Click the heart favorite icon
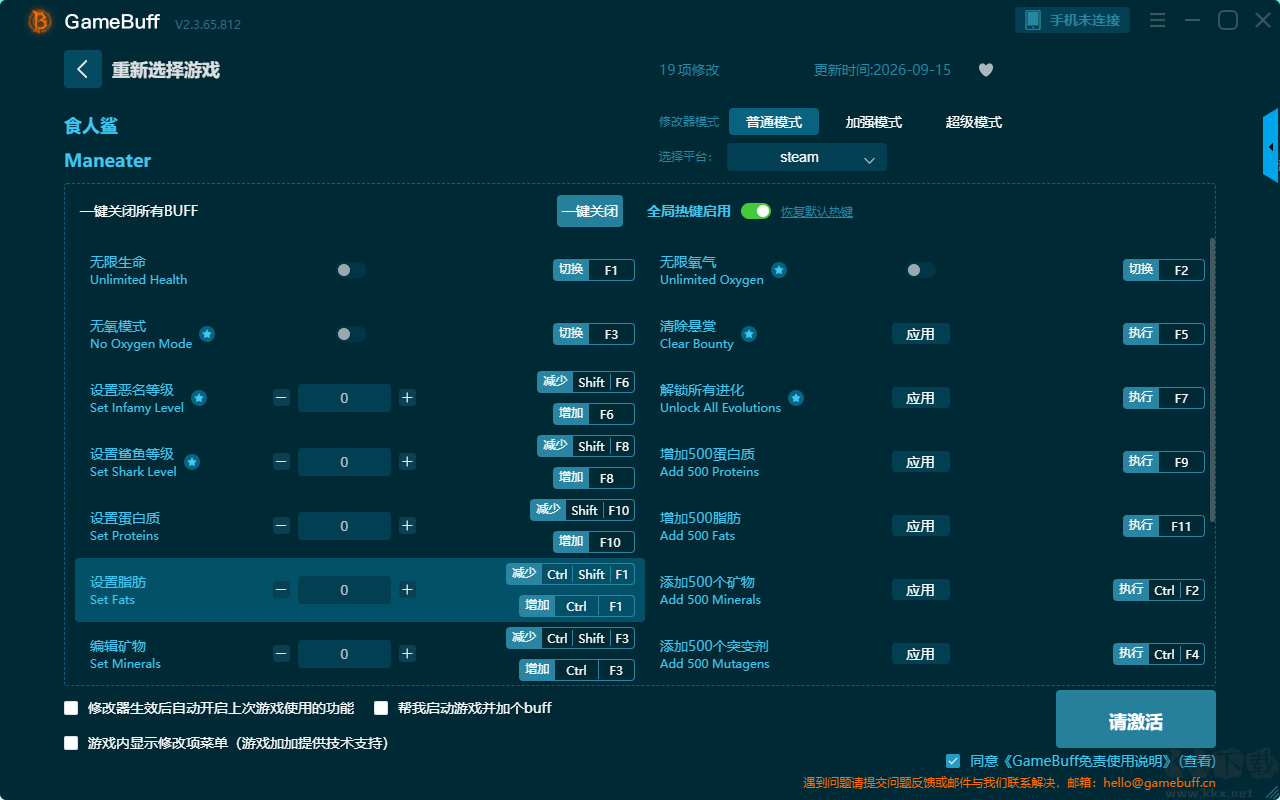The width and height of the screenshot is (1280, 800). pos(986,70)
